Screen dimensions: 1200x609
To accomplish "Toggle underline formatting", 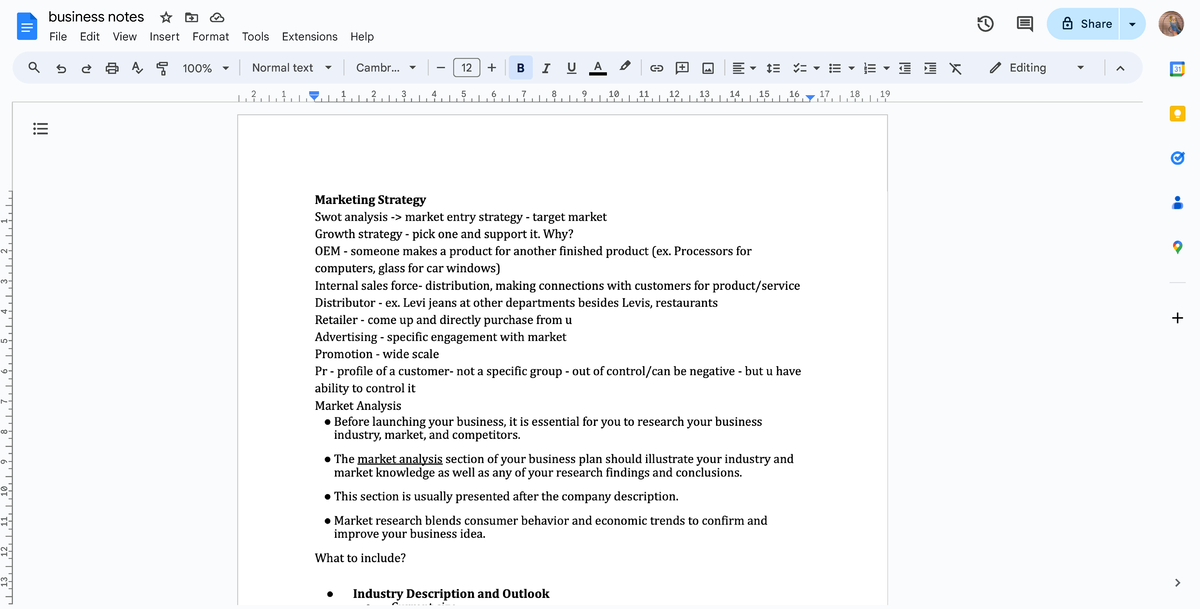I will click(x=570, y=67).
